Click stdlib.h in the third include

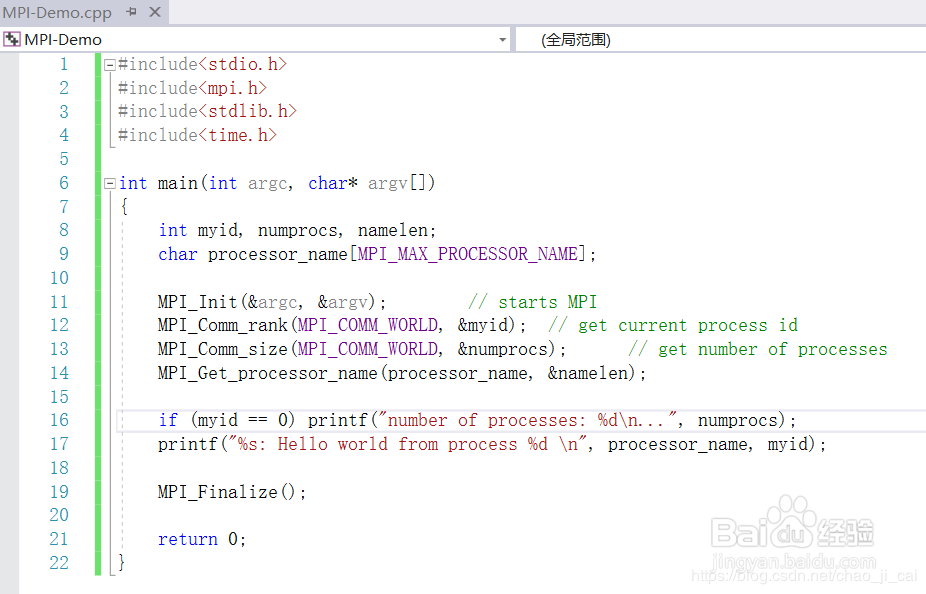point(247,112)
